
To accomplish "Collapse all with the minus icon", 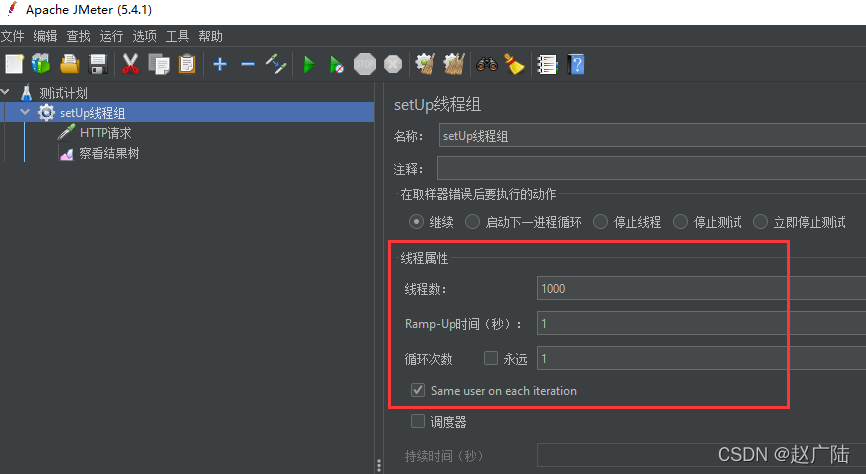I will tap(248, 65).
